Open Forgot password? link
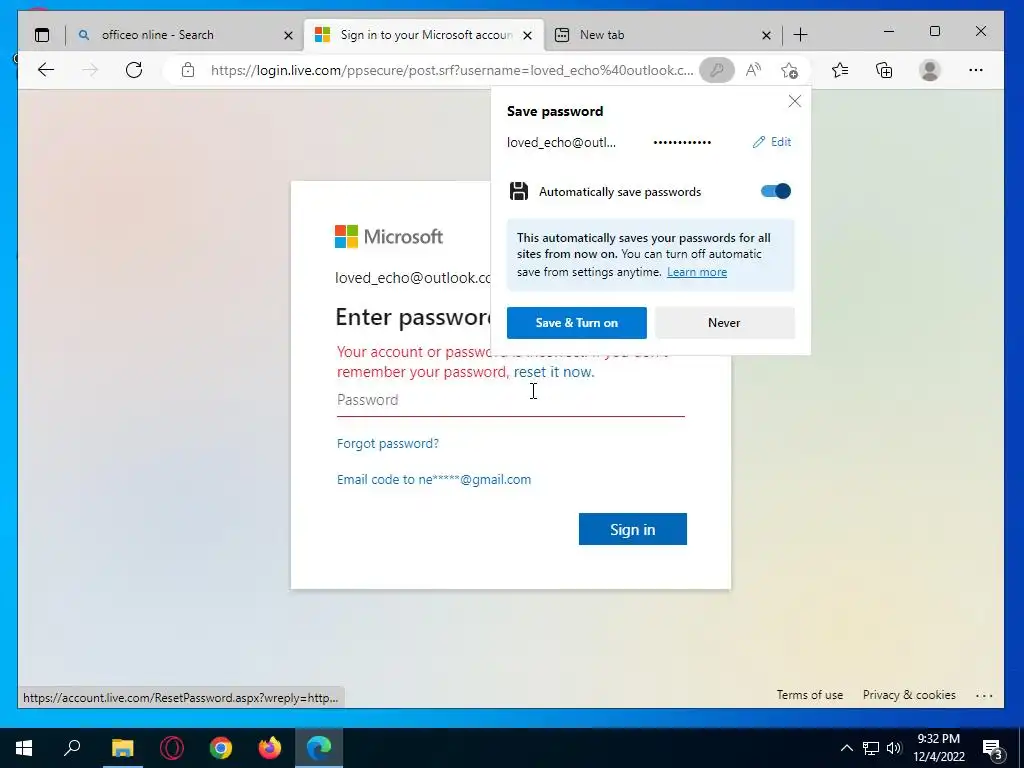 (388, 443)
